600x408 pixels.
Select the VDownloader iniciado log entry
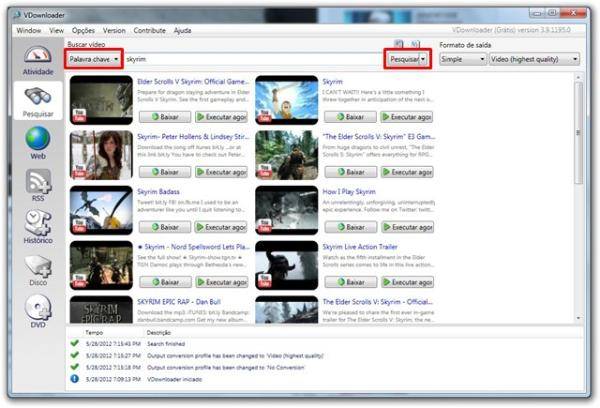[x=325, y=379]
